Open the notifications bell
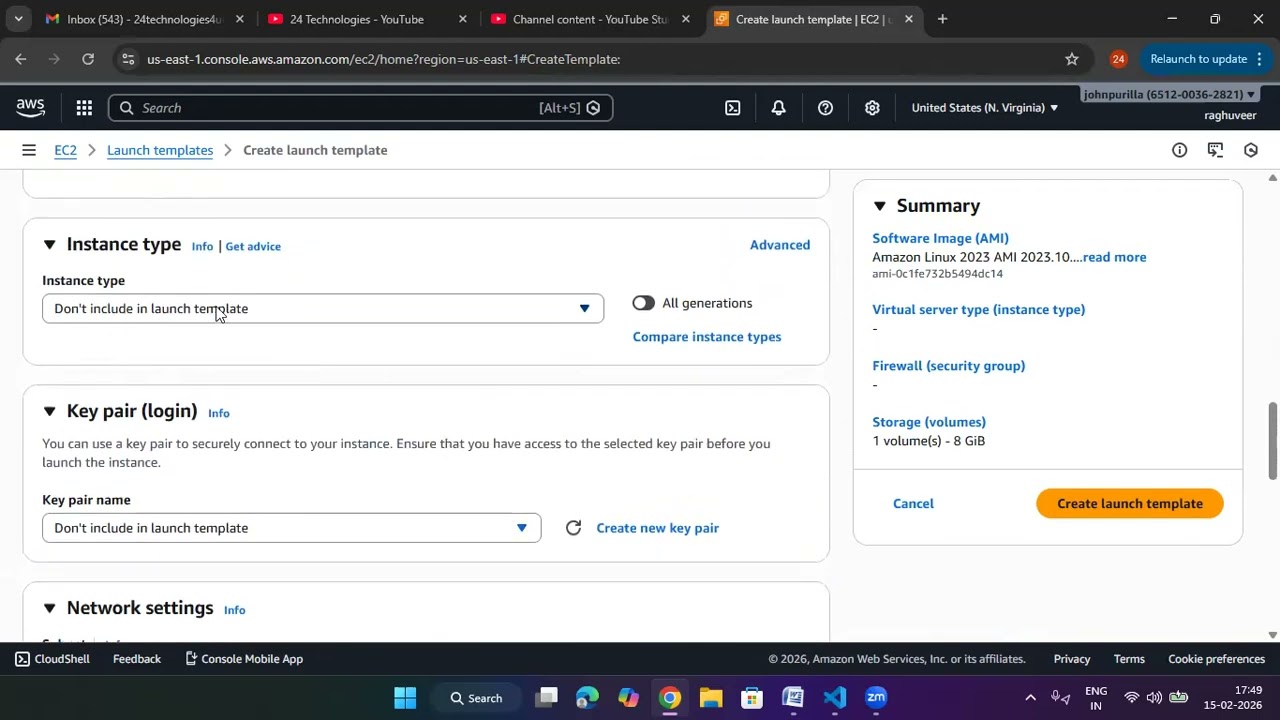 coord(778,108)
